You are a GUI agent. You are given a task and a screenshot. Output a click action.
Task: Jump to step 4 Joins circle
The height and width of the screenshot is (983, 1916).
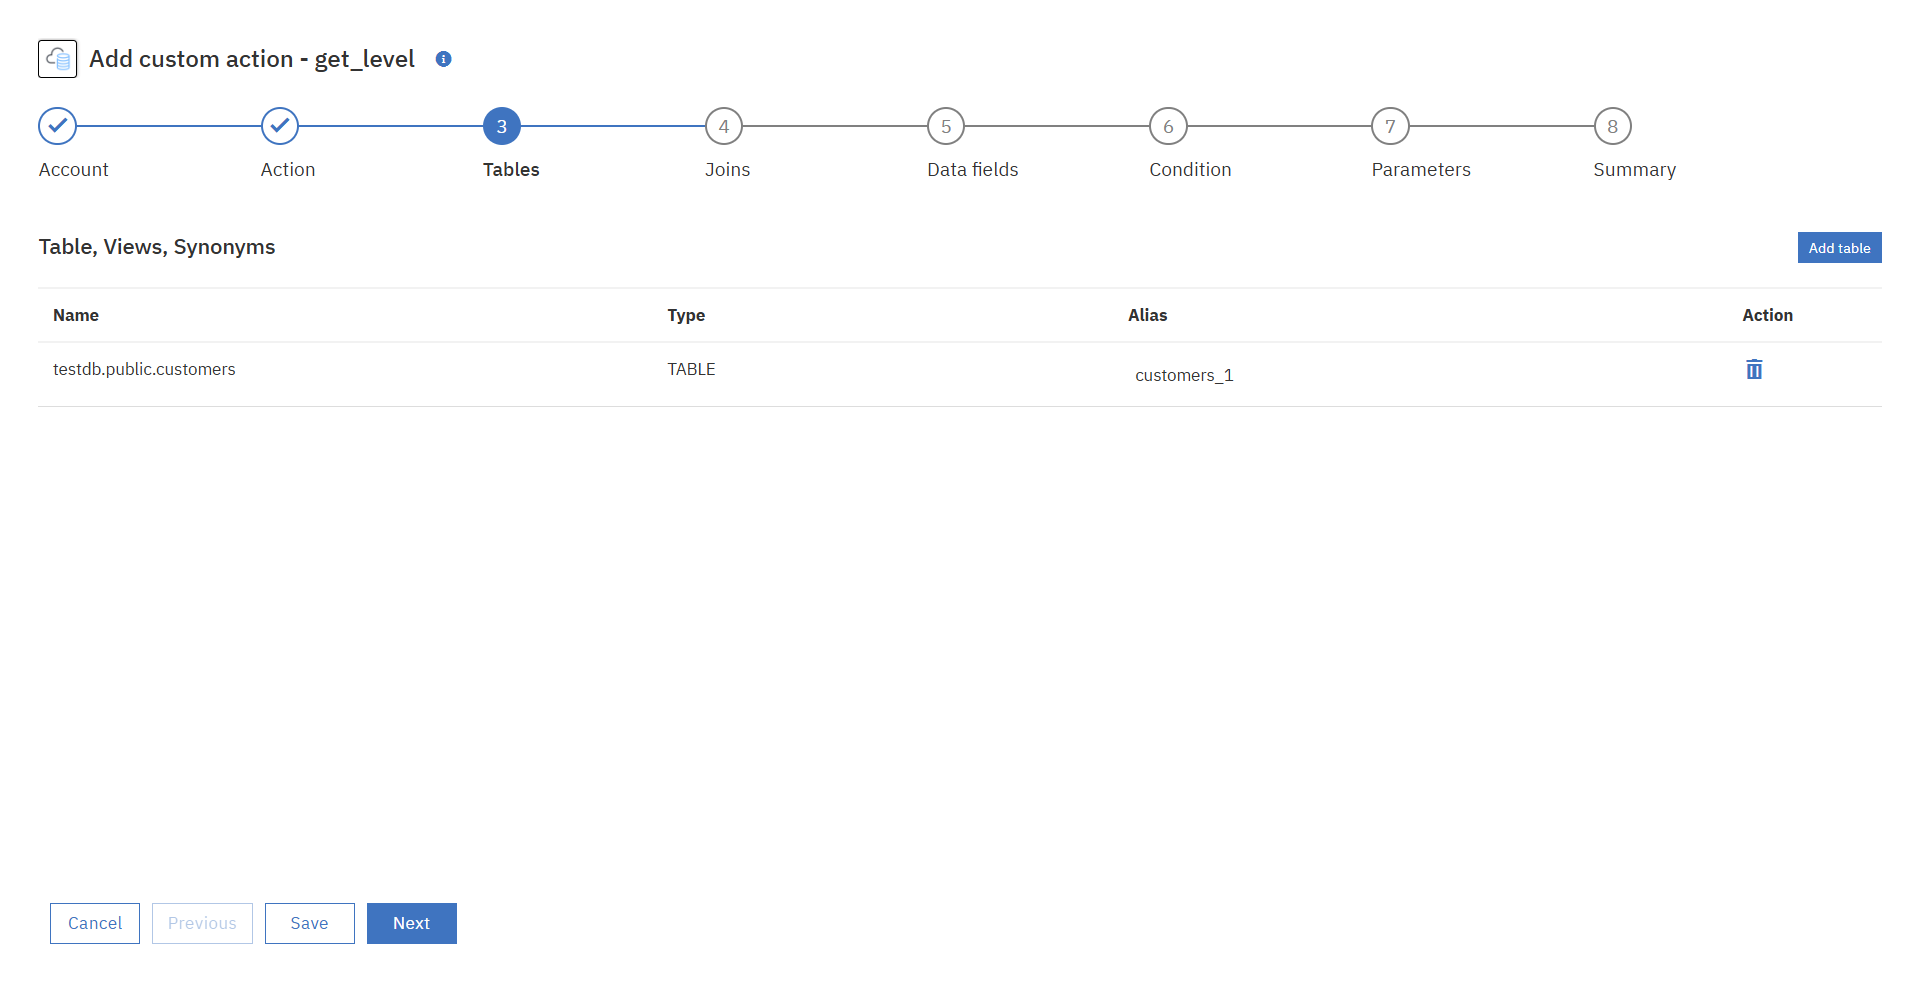point(724,126)
